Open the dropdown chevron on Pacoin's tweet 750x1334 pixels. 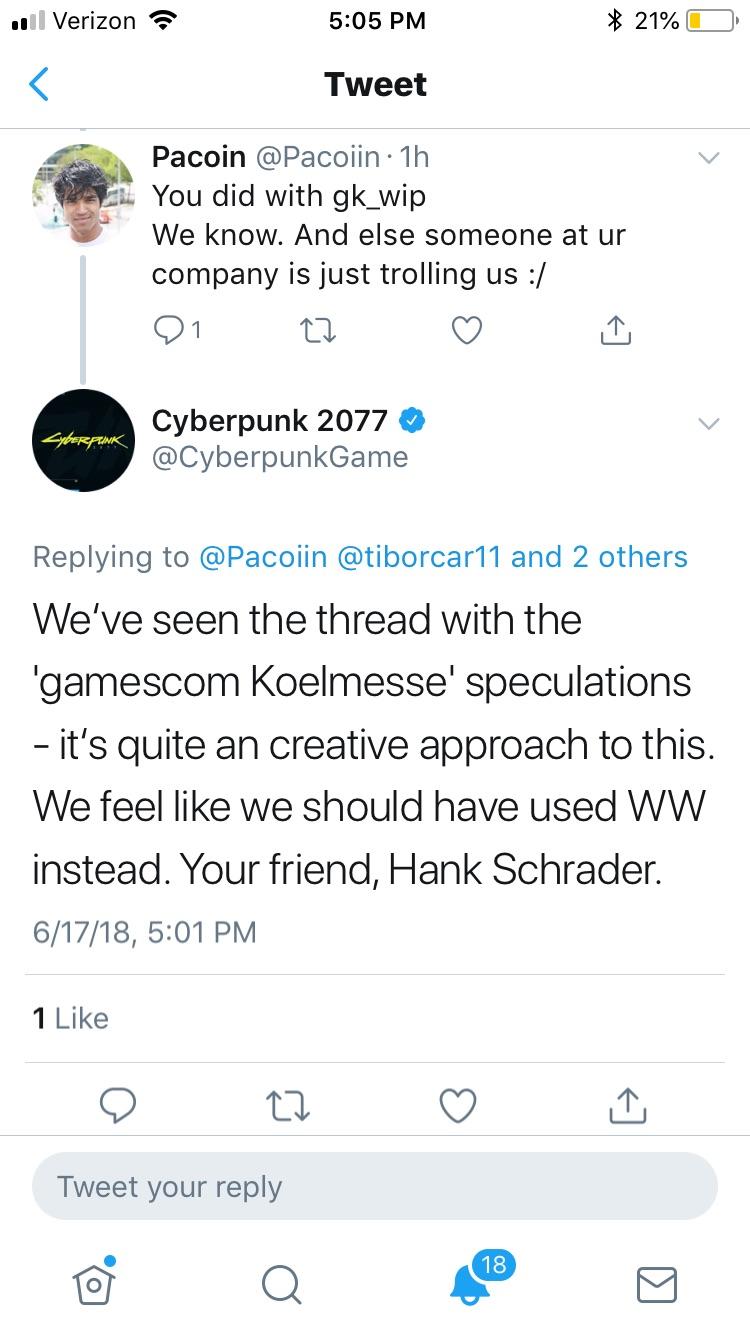pos(707,158)
